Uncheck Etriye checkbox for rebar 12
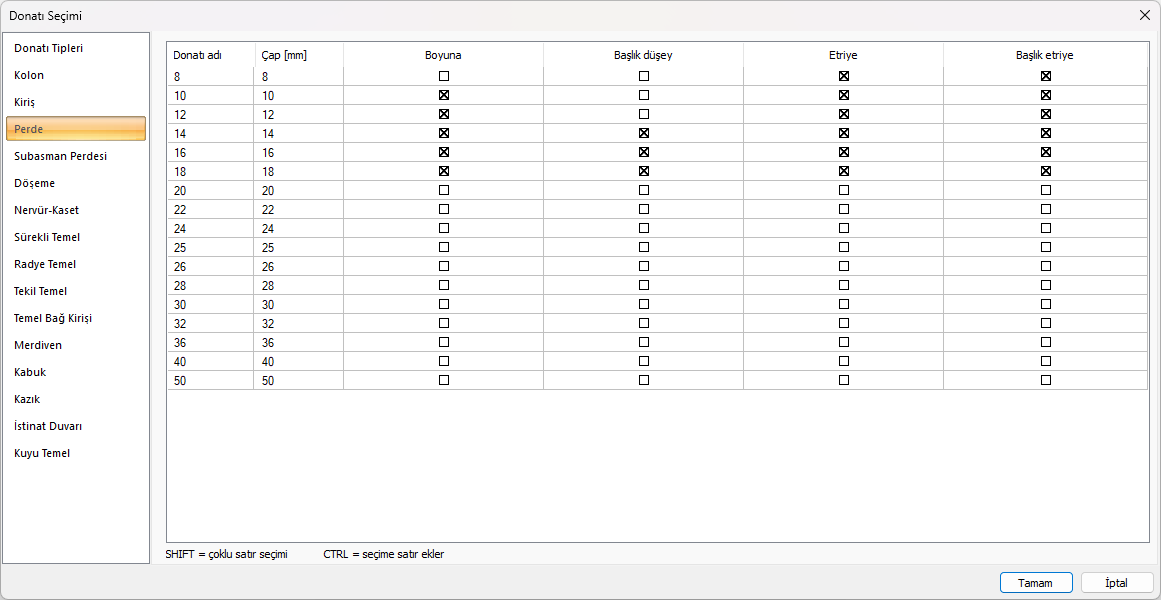The image size is (1161, 600). [x=844, y=114]
